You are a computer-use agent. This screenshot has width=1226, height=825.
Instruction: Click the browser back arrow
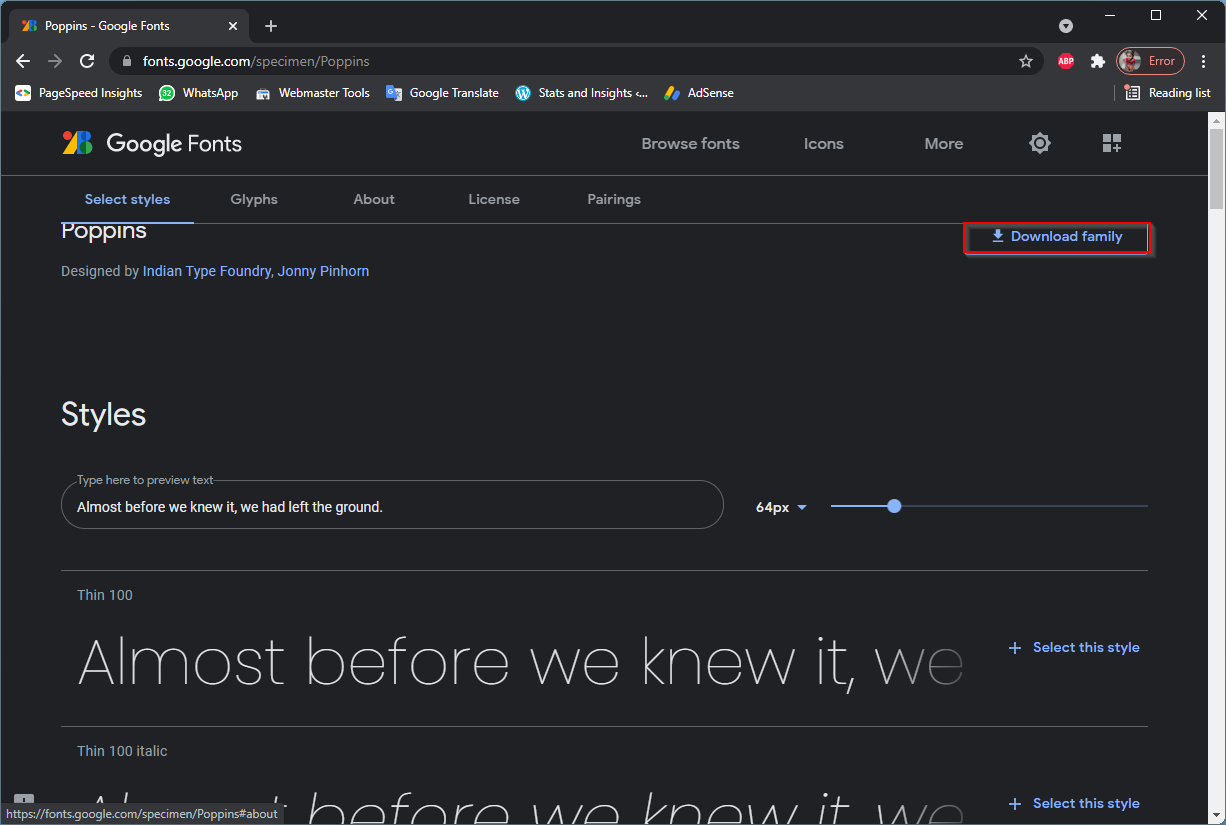point(23,61)
